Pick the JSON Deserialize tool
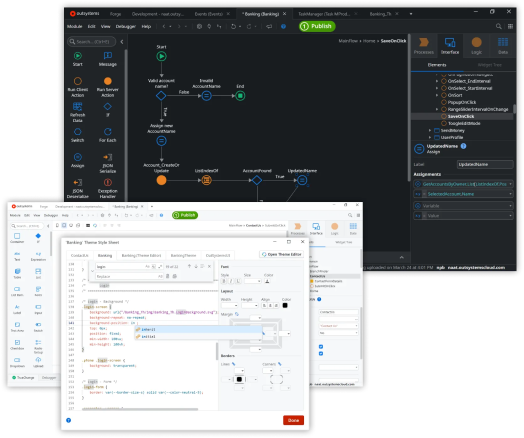The image size is (524, 438). (x=78, y=188)
